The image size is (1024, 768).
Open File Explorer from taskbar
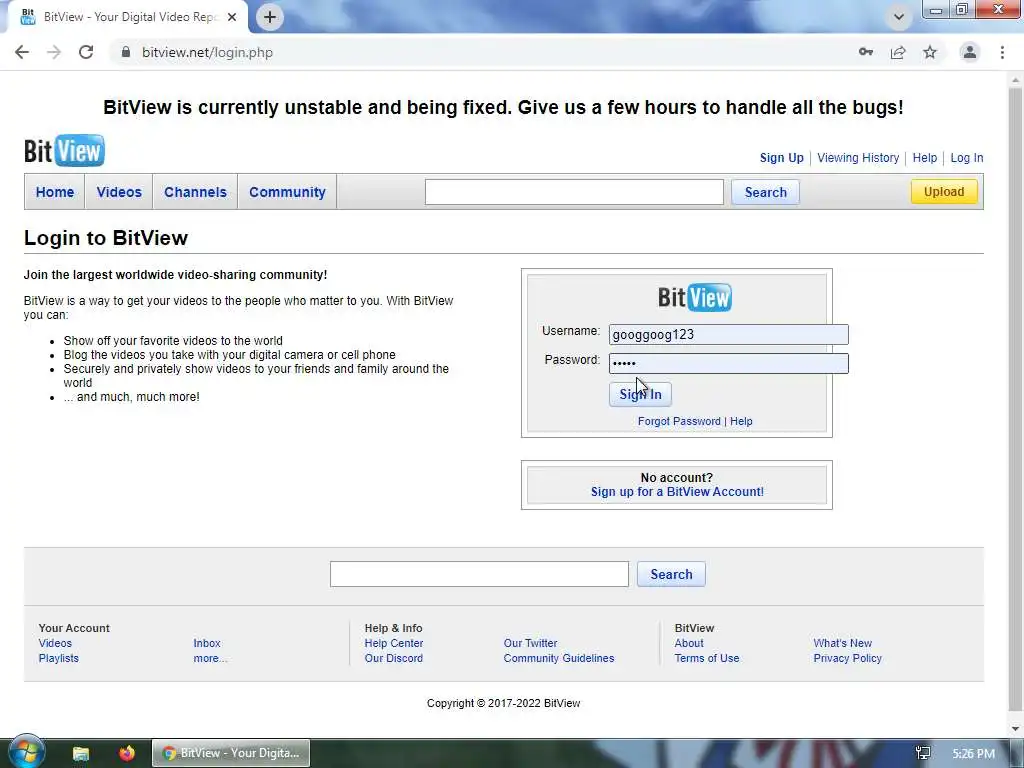[x=80, y=753]
